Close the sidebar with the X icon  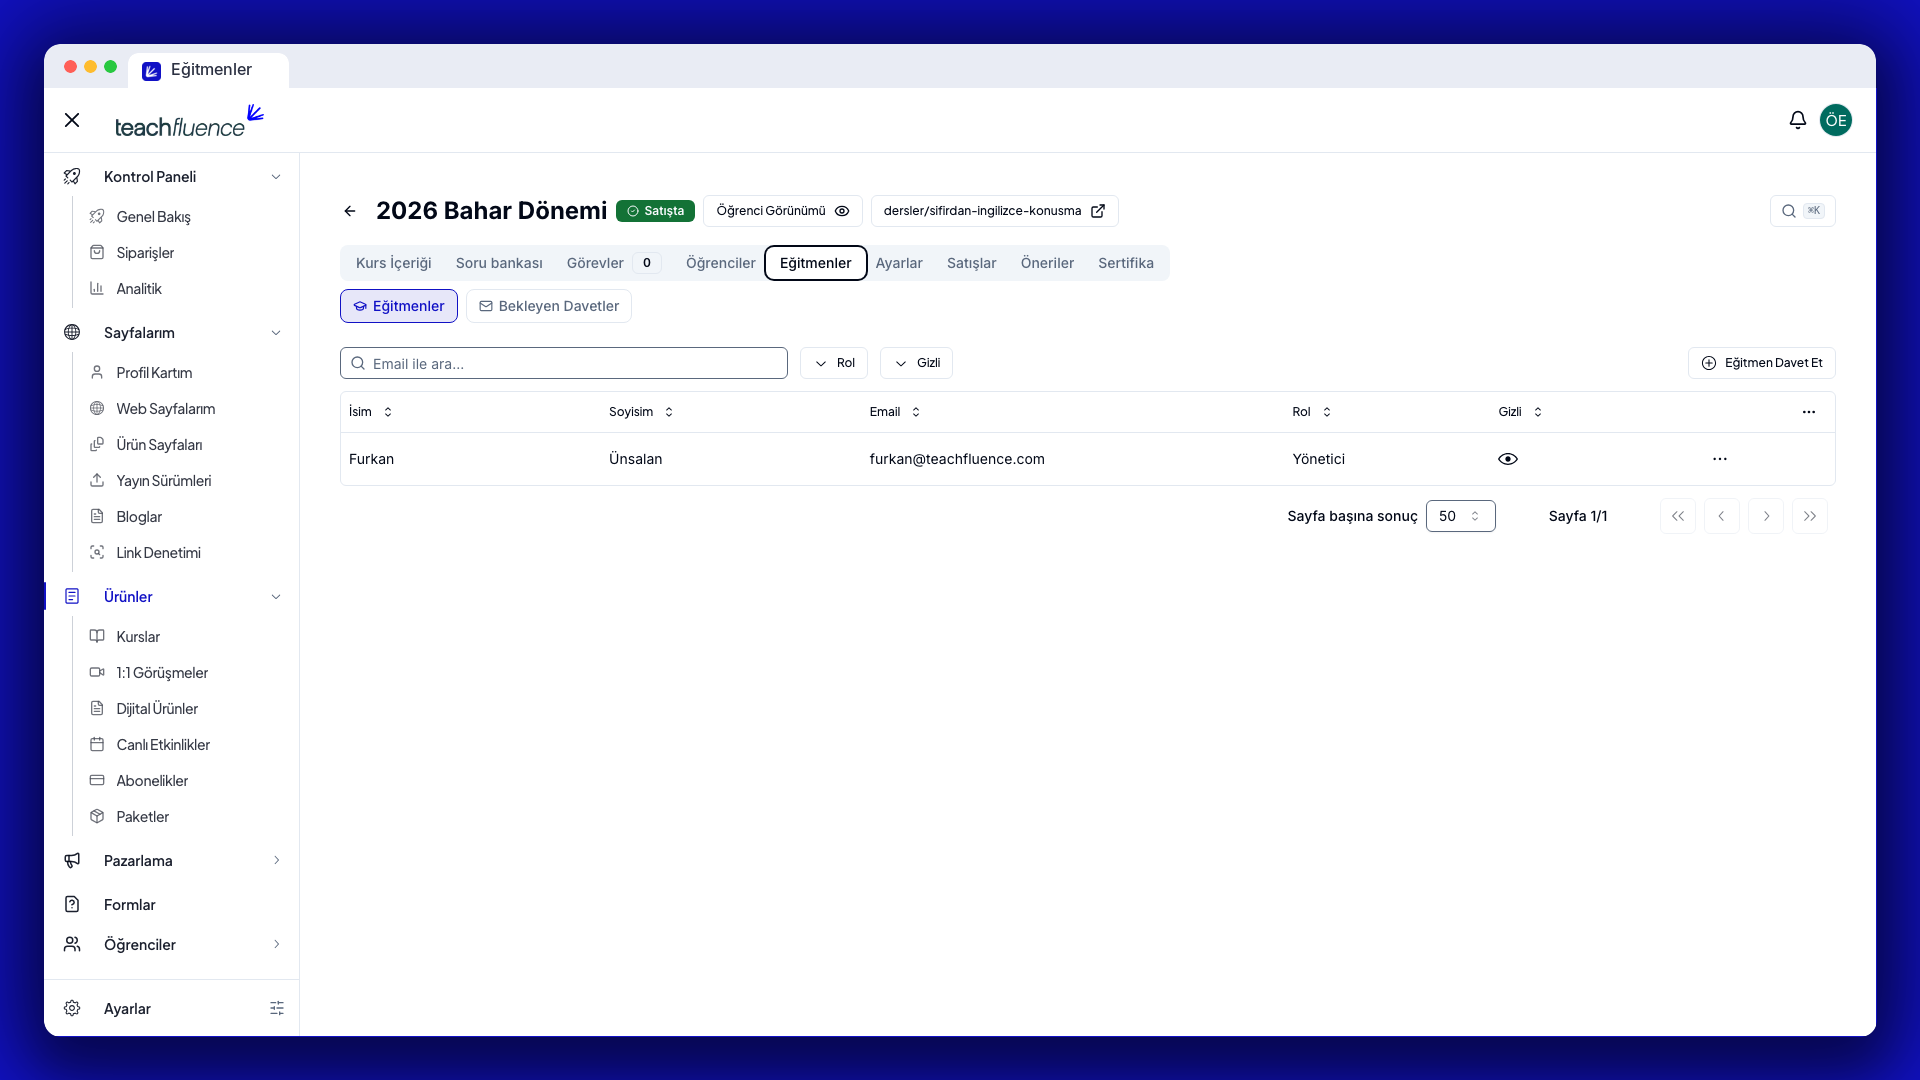tap(72, 120)
